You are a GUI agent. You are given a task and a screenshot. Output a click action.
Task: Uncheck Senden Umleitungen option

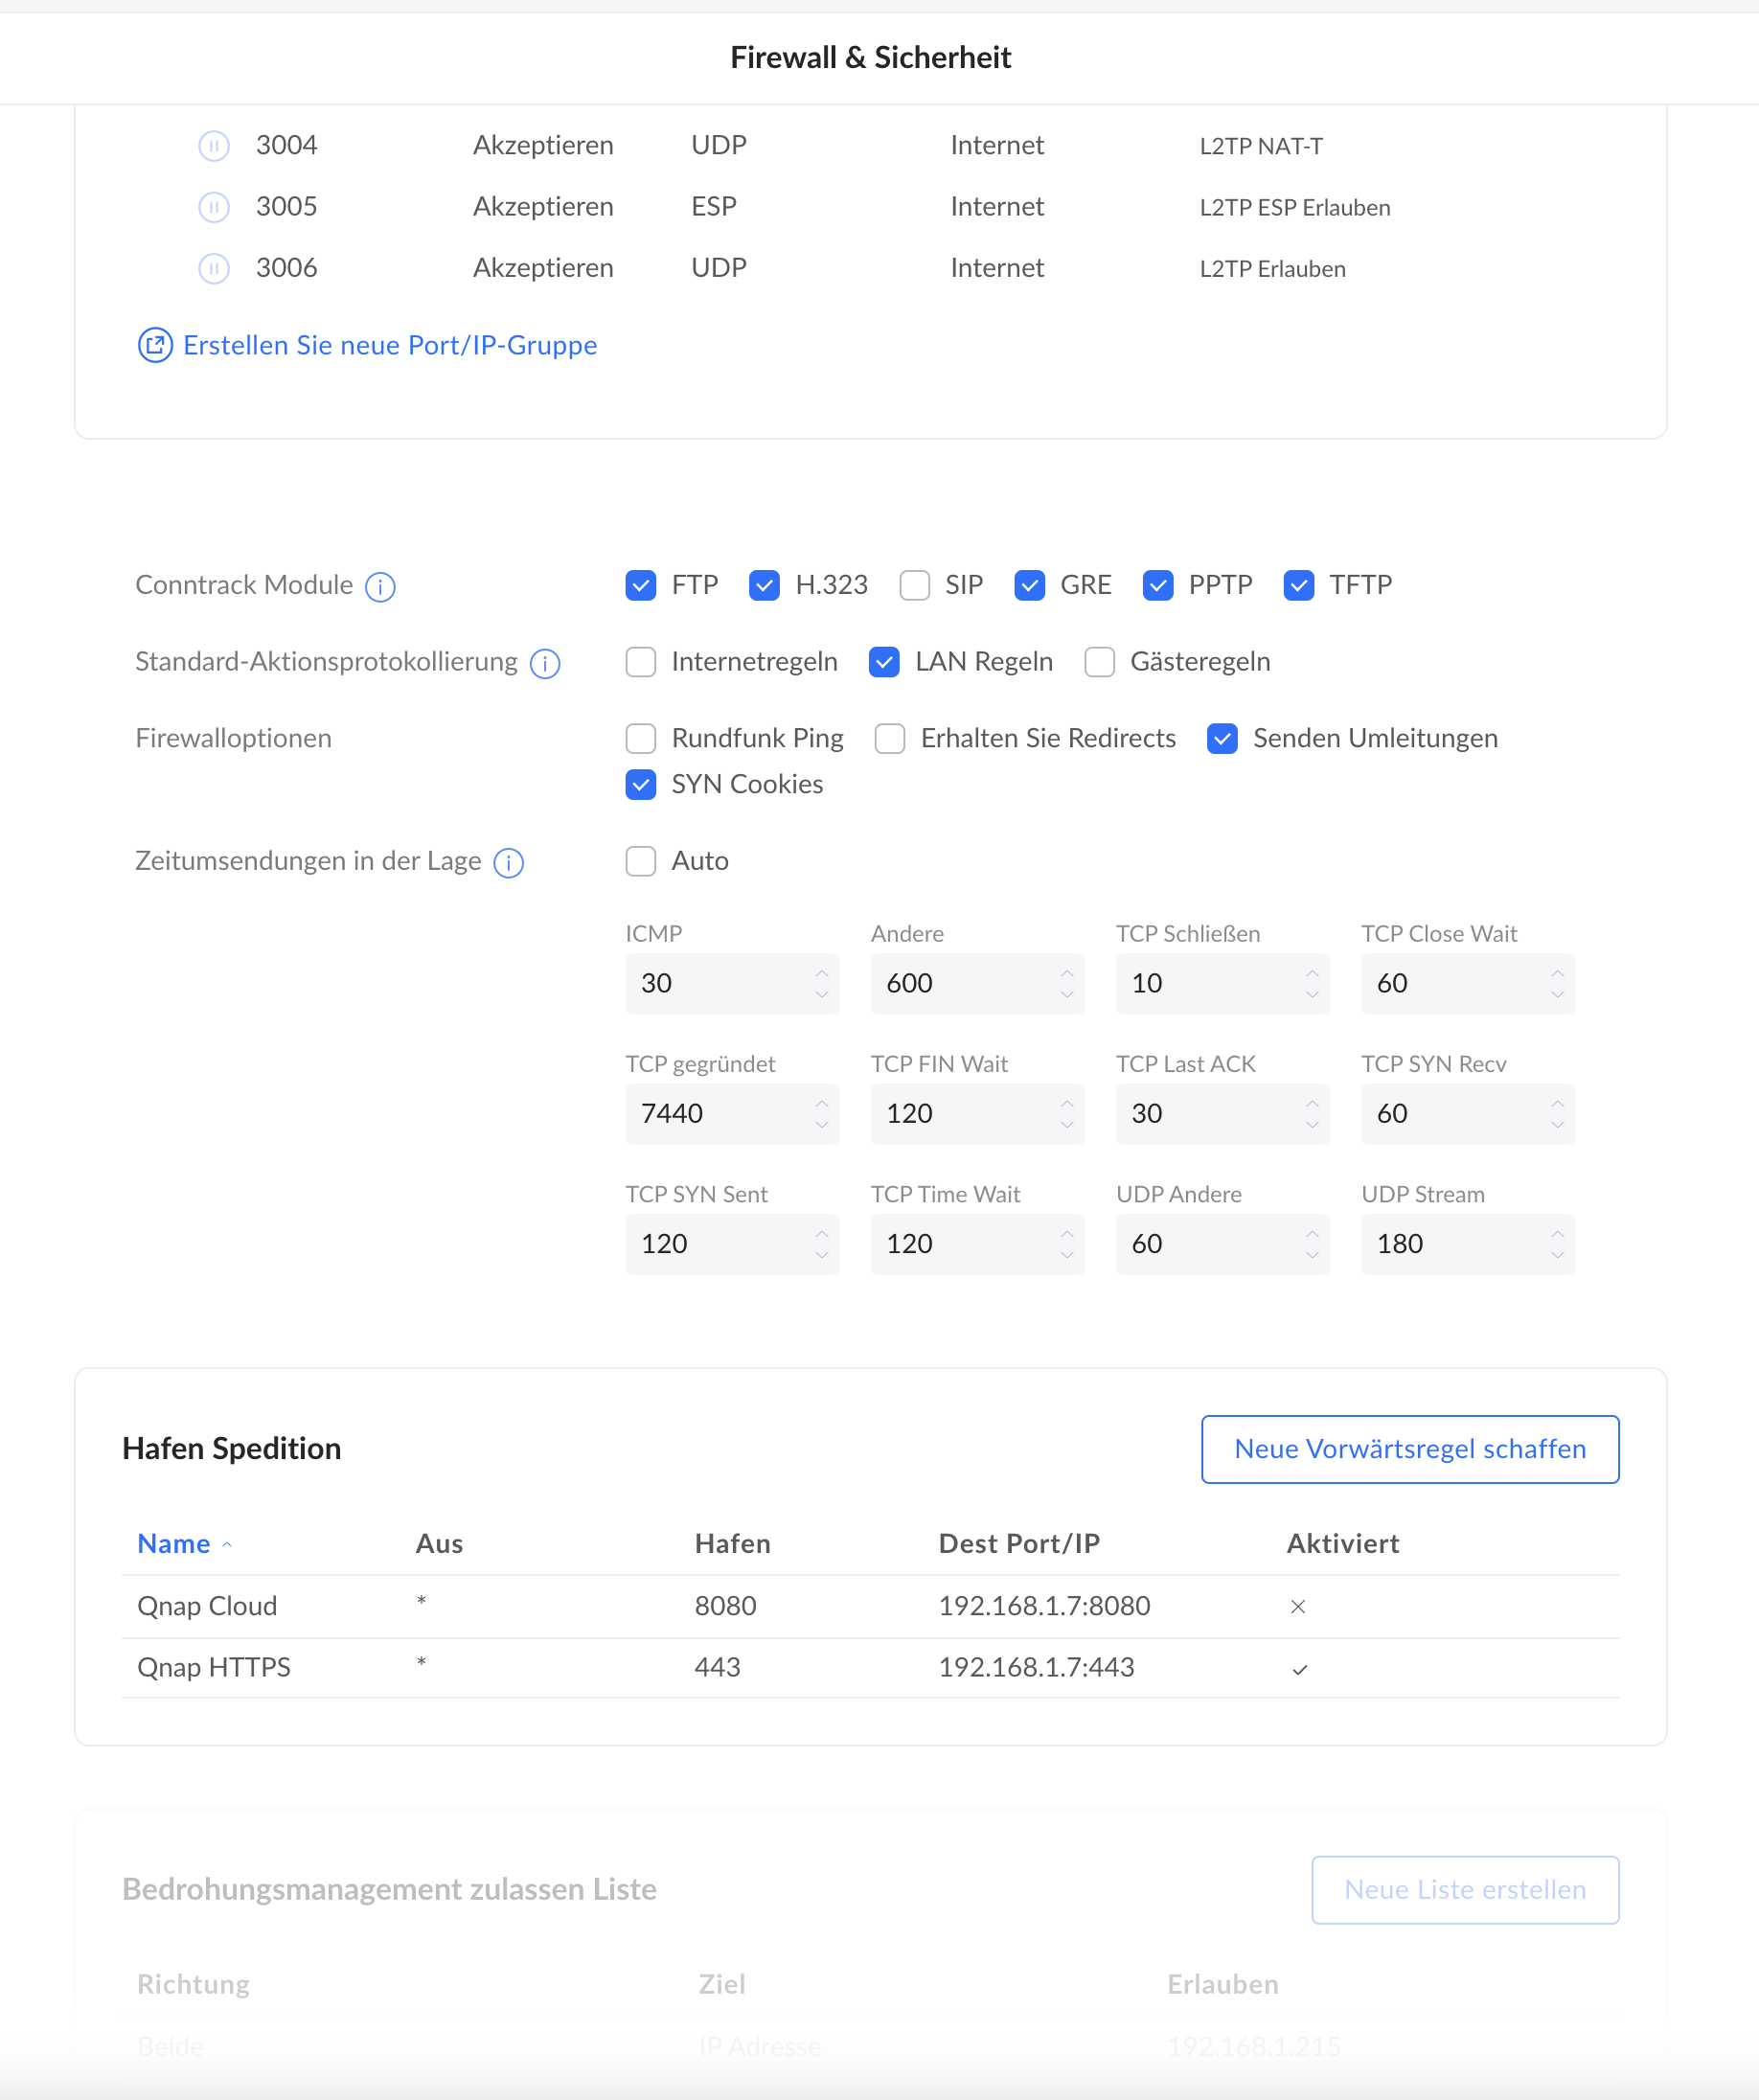(x=1222, y=739)
